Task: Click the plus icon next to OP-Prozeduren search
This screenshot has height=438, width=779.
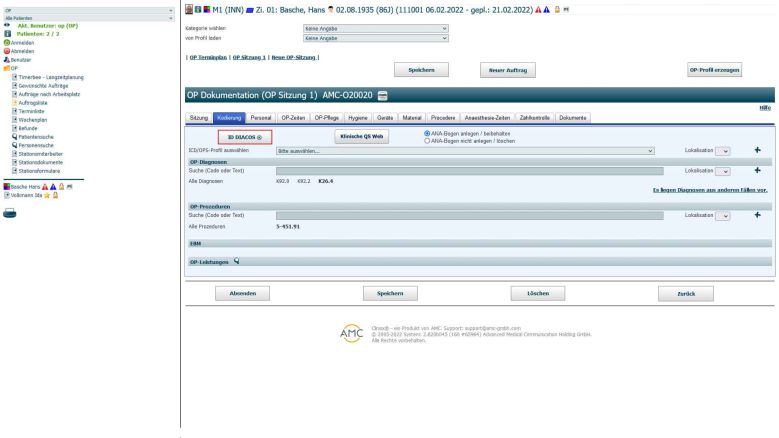Action: (756, 215)
